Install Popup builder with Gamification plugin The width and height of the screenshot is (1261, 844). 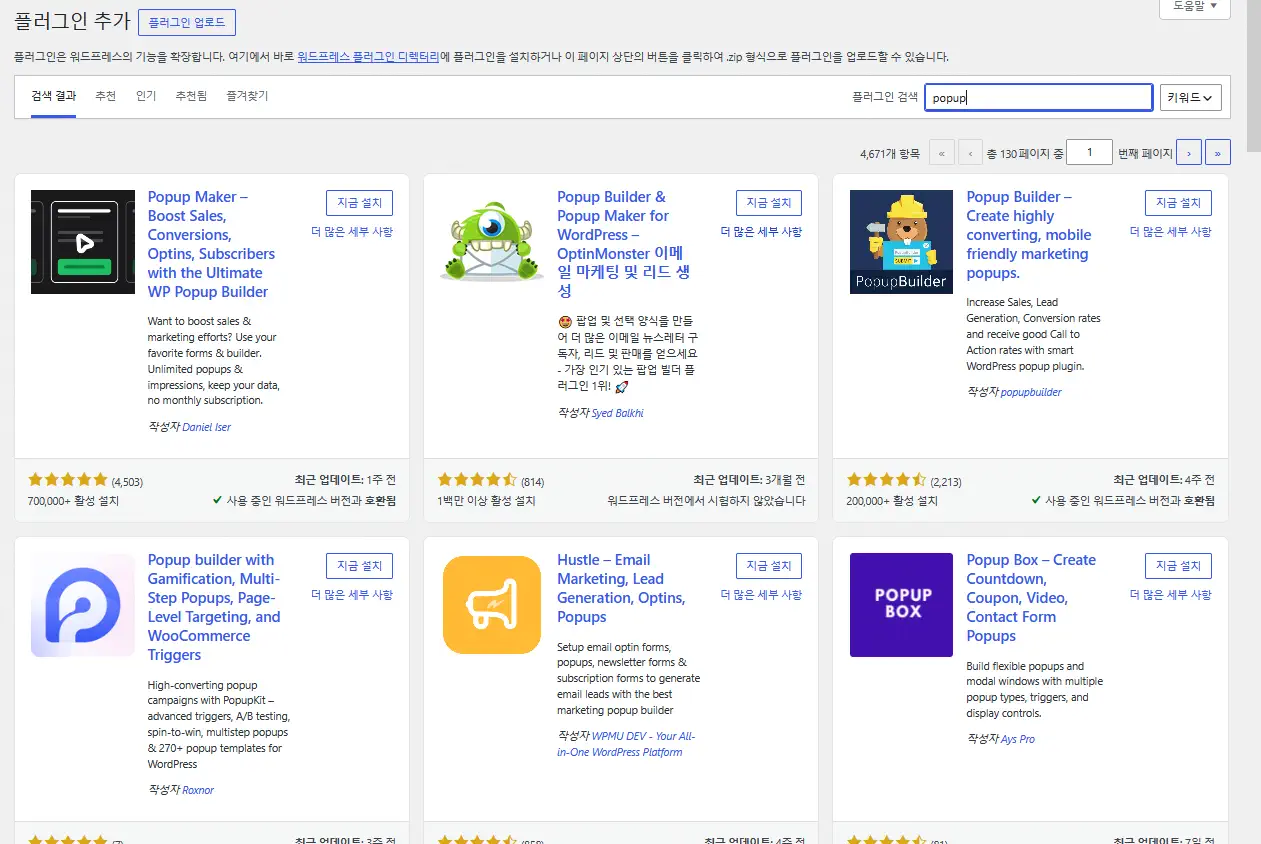[x=359, y=566]
